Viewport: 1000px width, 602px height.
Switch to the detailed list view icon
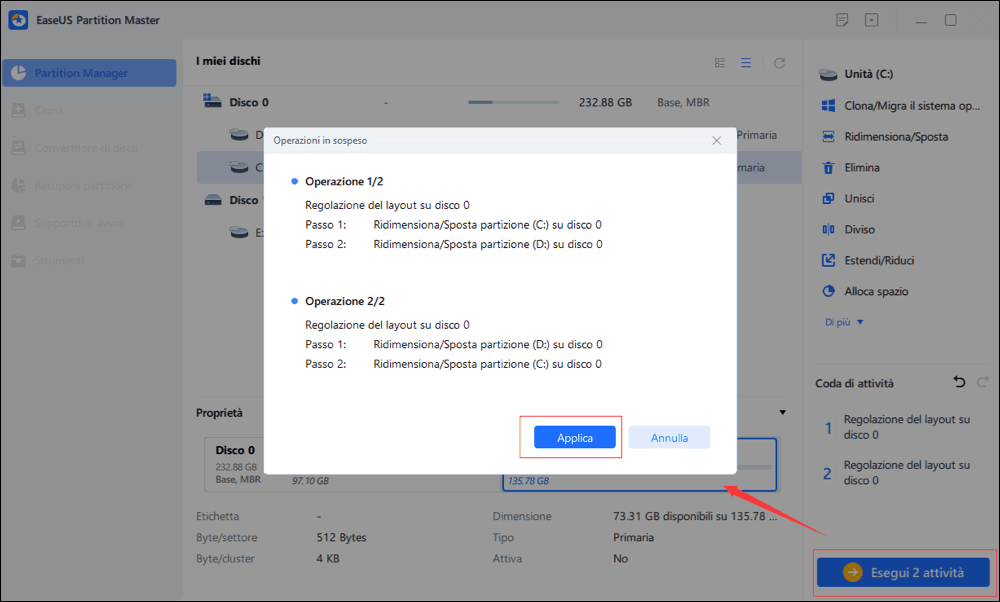coord(720,62)
